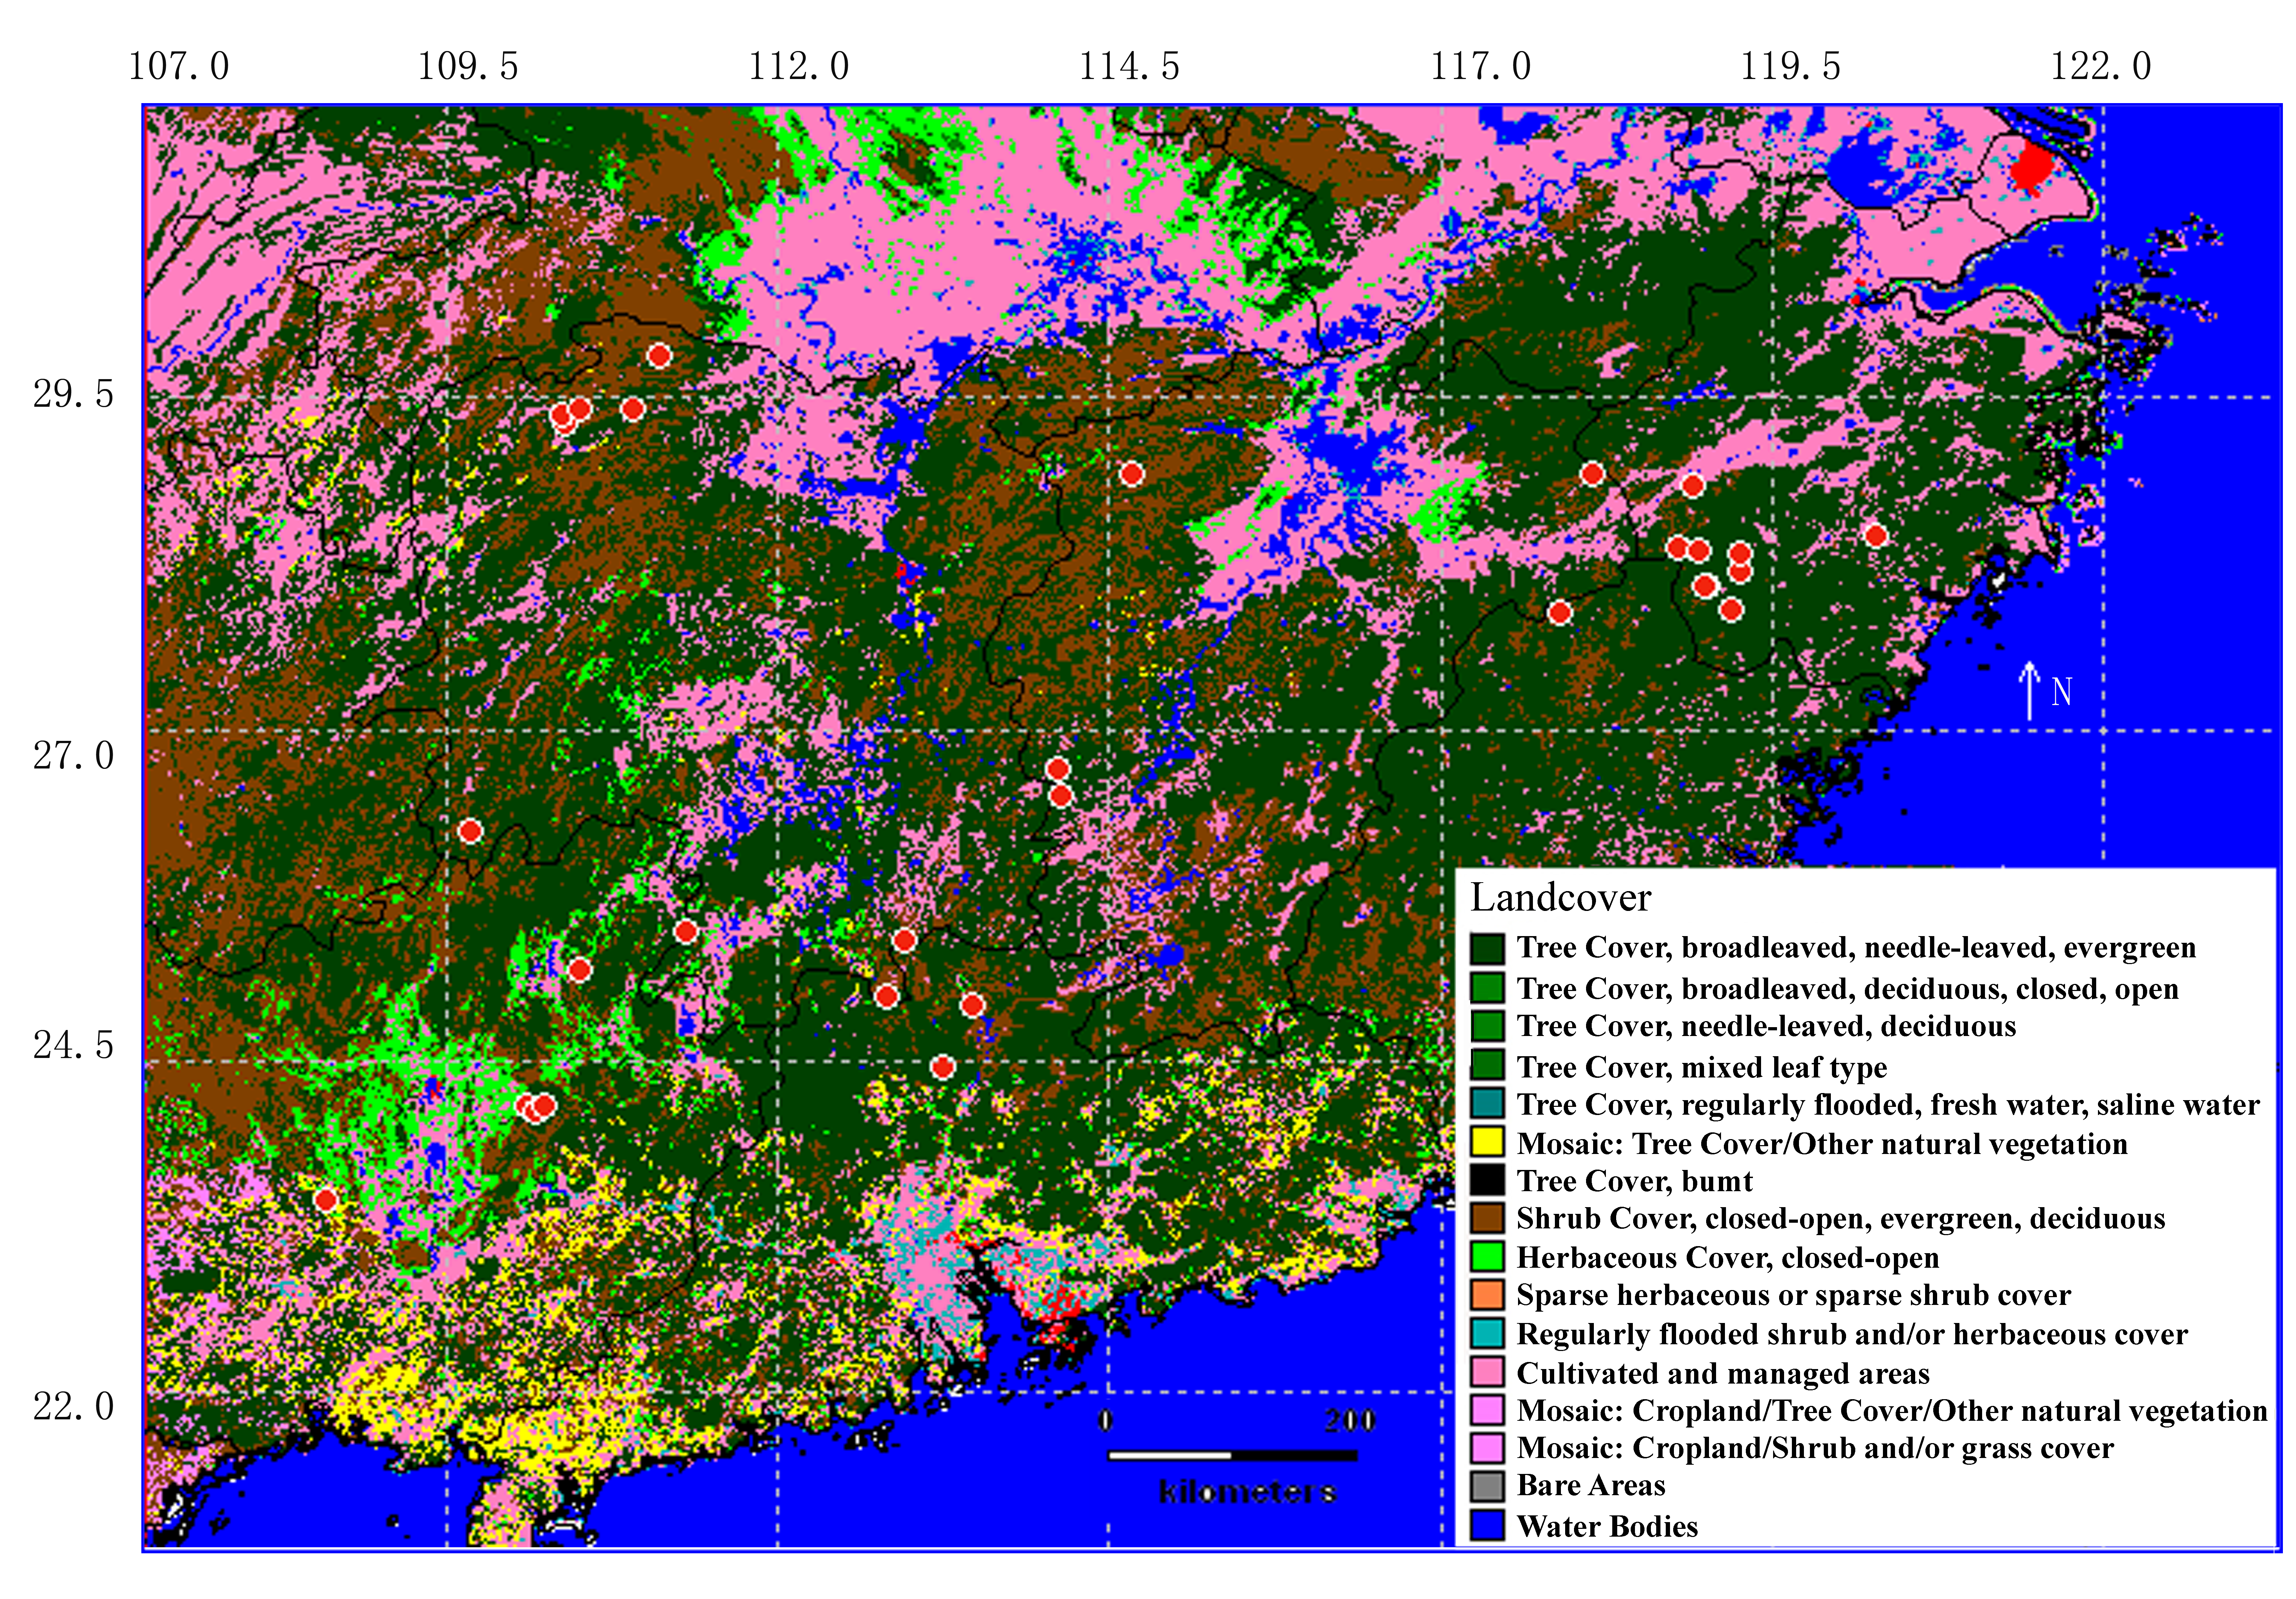This screenshot has width=2296, height=1599.
Task: Select 'Mosaic: Cropland/Tree Cover/Other natural vegetation' text
Action: pos(1892,1410)
